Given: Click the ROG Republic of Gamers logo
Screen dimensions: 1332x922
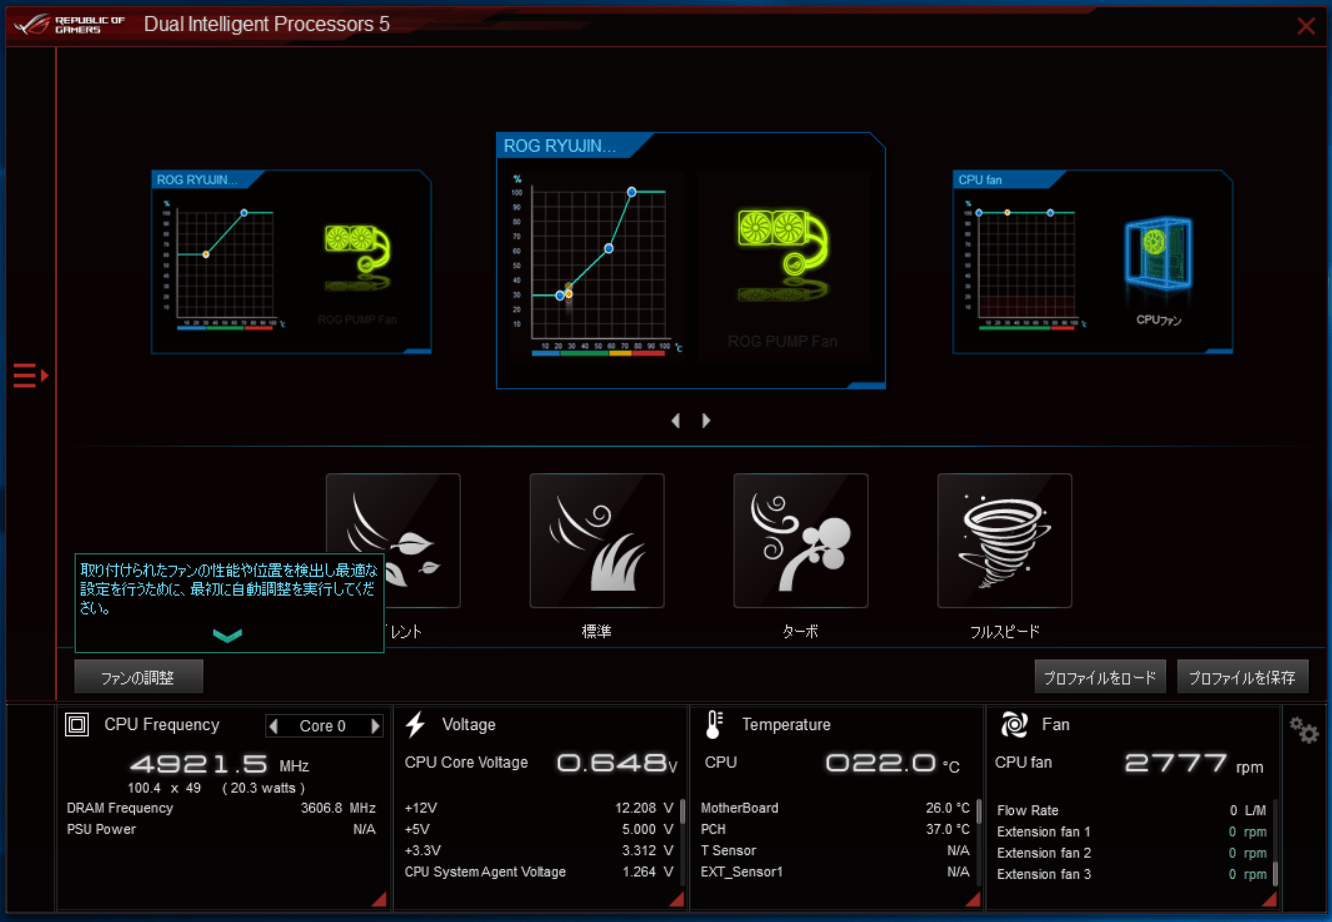Looking at the screenshot, I should point(70,25).
